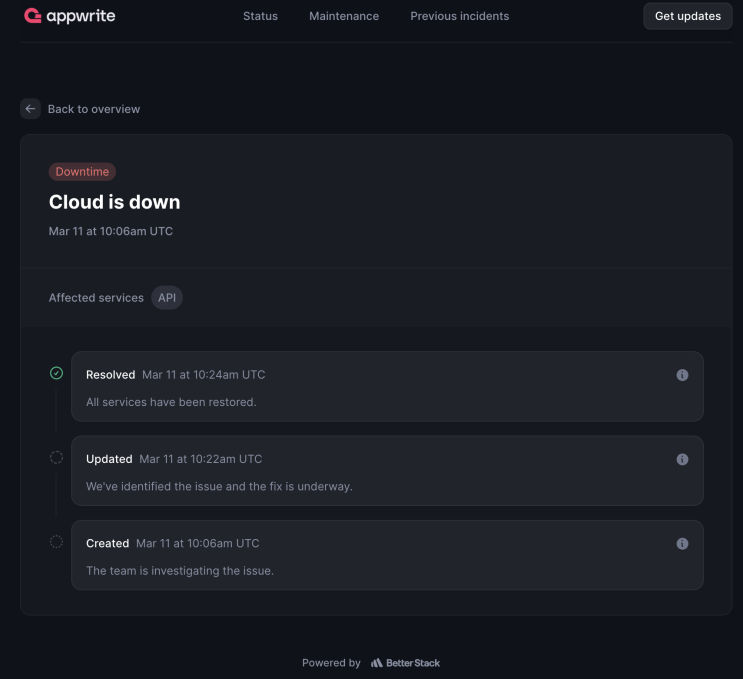Click the back arrow icon
The width and height of the screenshot is (743, 679).
(x=31, y=109)
